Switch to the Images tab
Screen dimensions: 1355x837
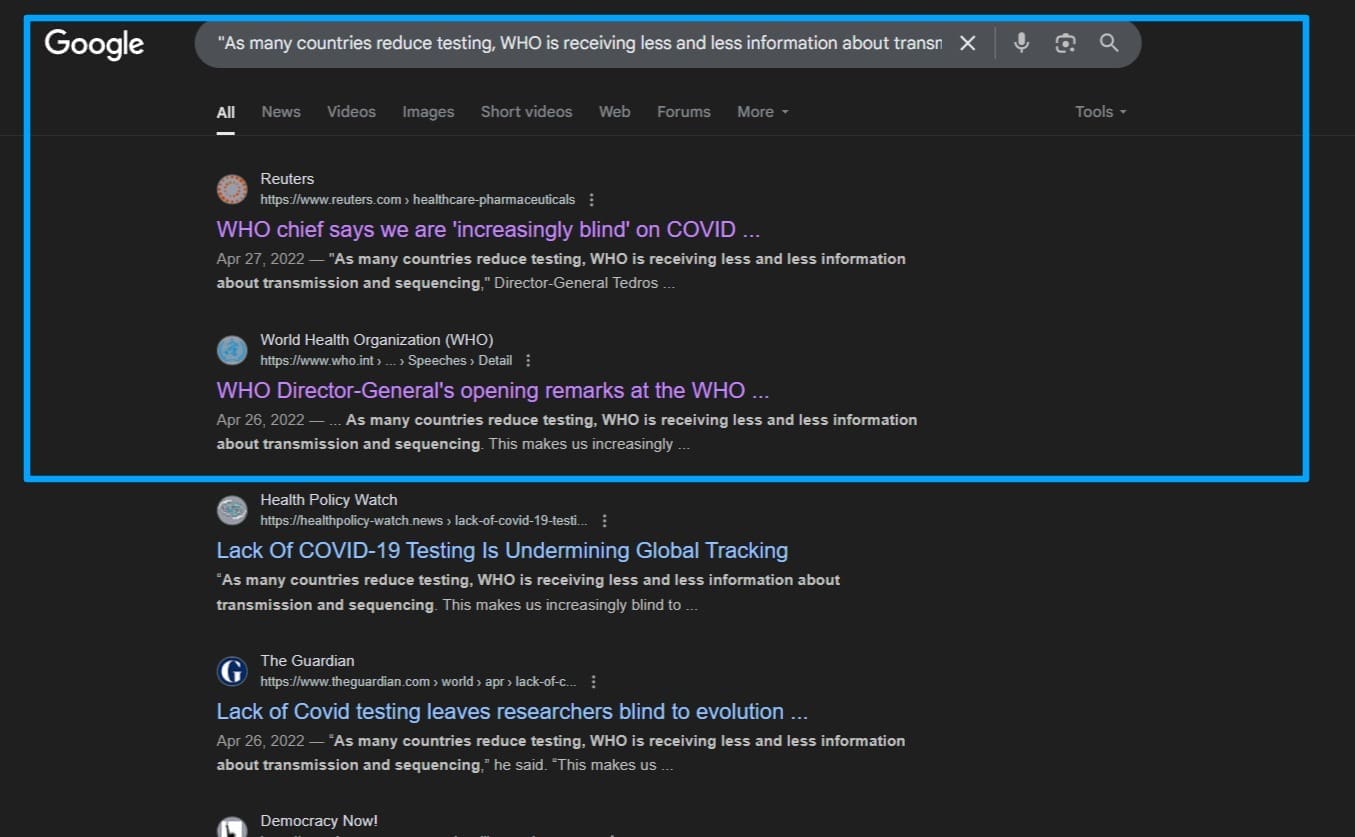tap(428, 112)
